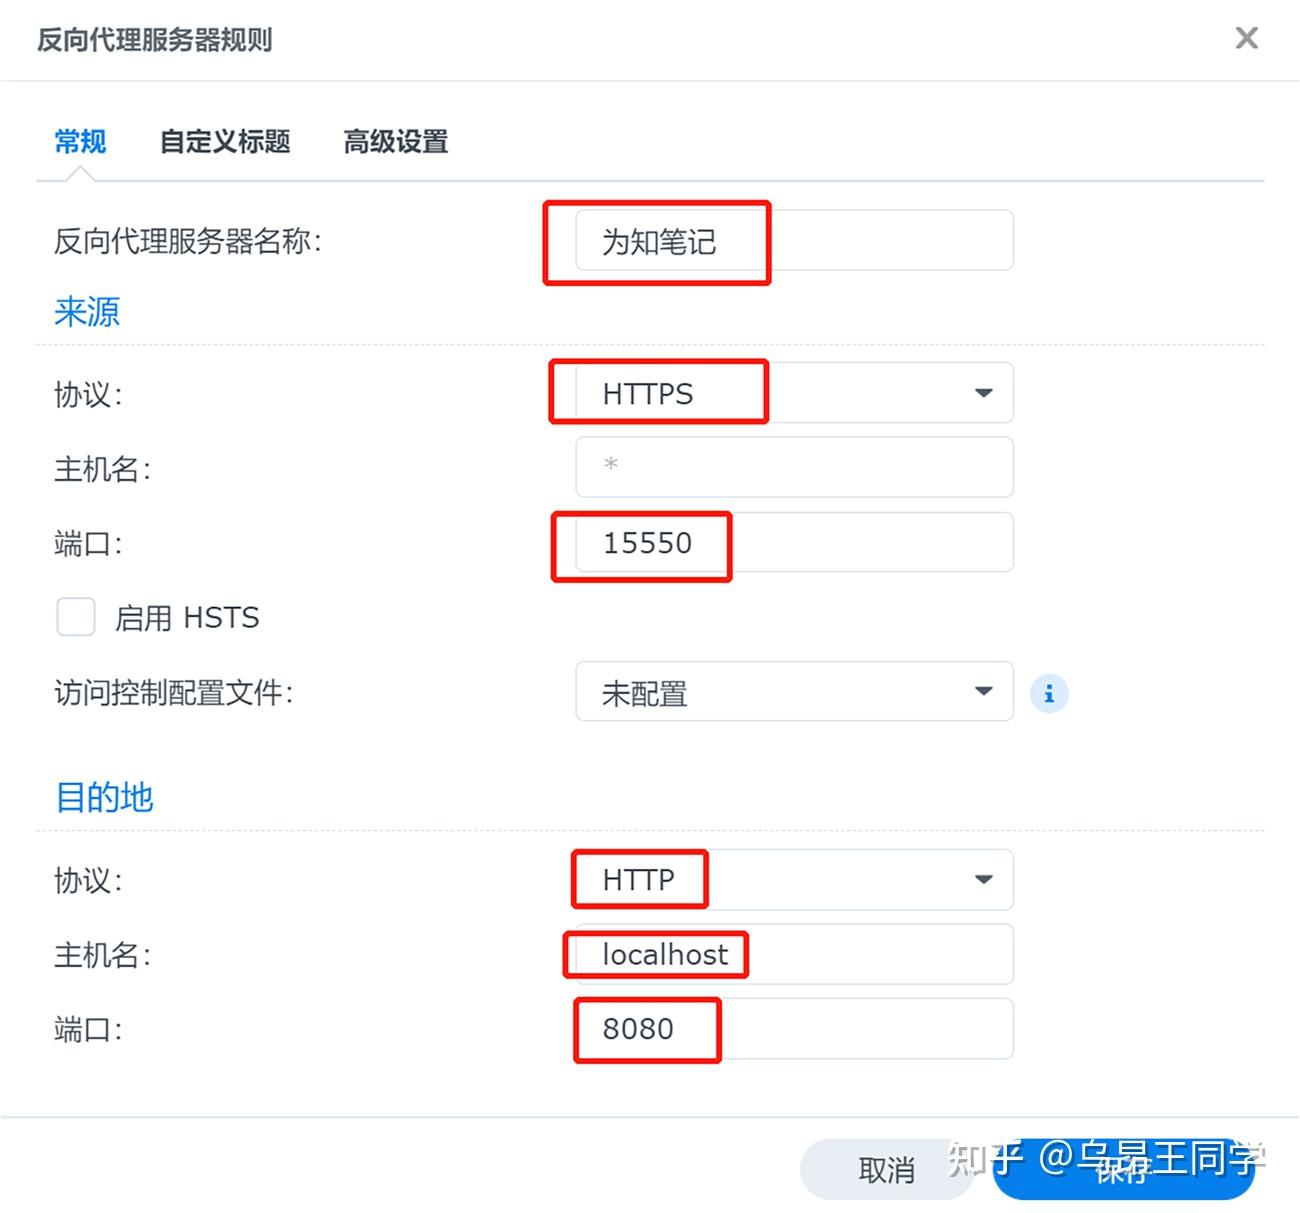The image size is (1300, 1213).
Task: Switch to the 自定义标题 tab
Action: point(224,142)
